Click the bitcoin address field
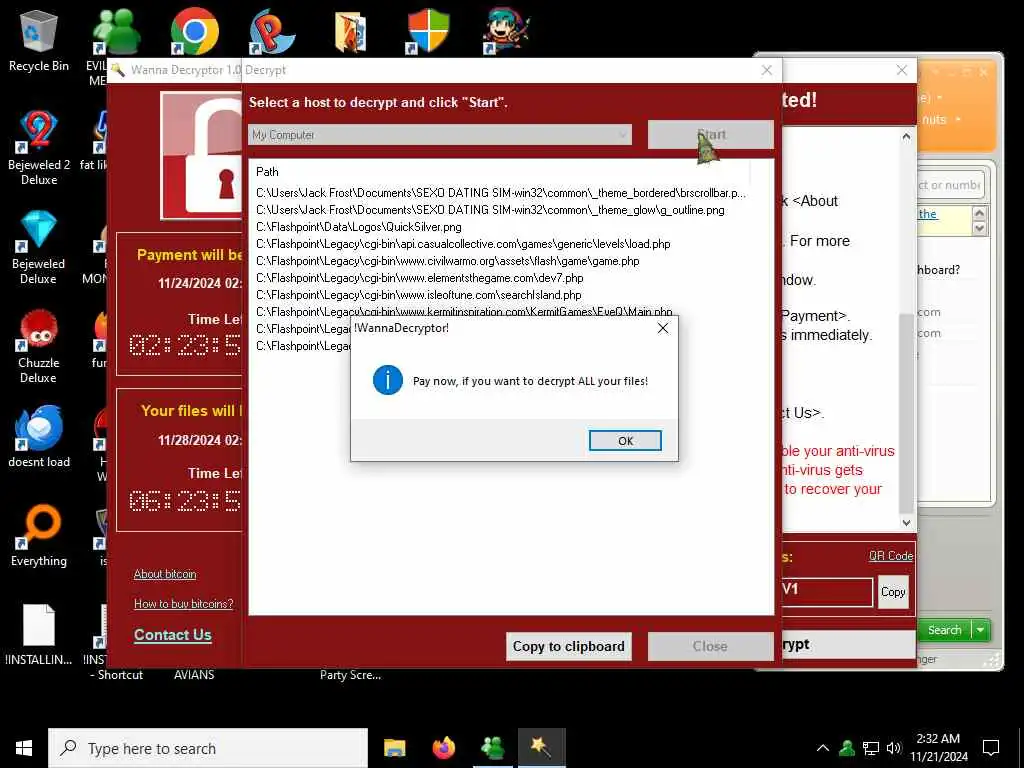This screenshot has width=1024, height=768. [827, 592]
